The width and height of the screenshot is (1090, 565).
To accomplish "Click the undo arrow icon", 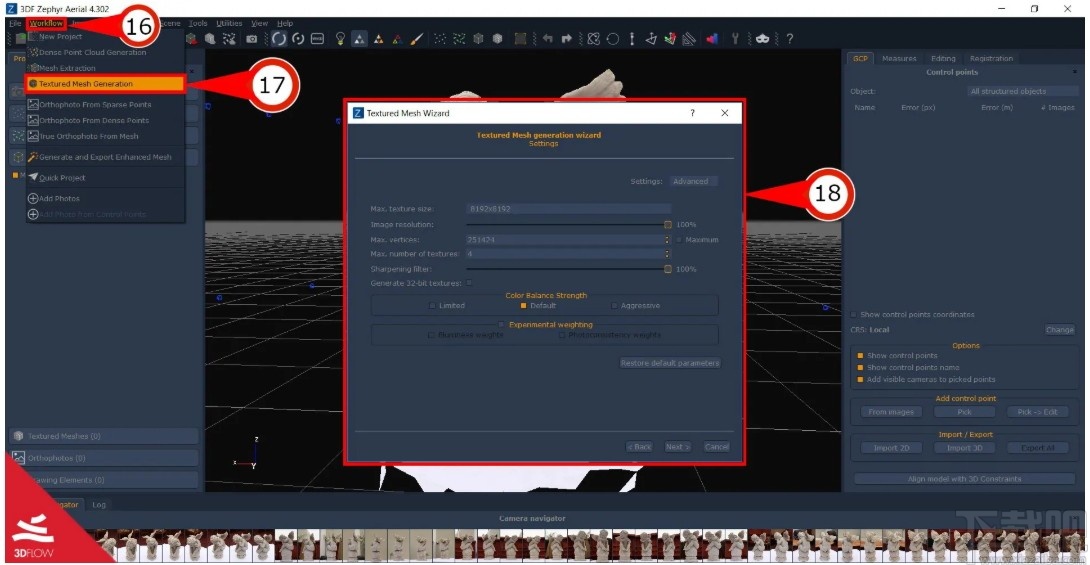I will [547, 39].
